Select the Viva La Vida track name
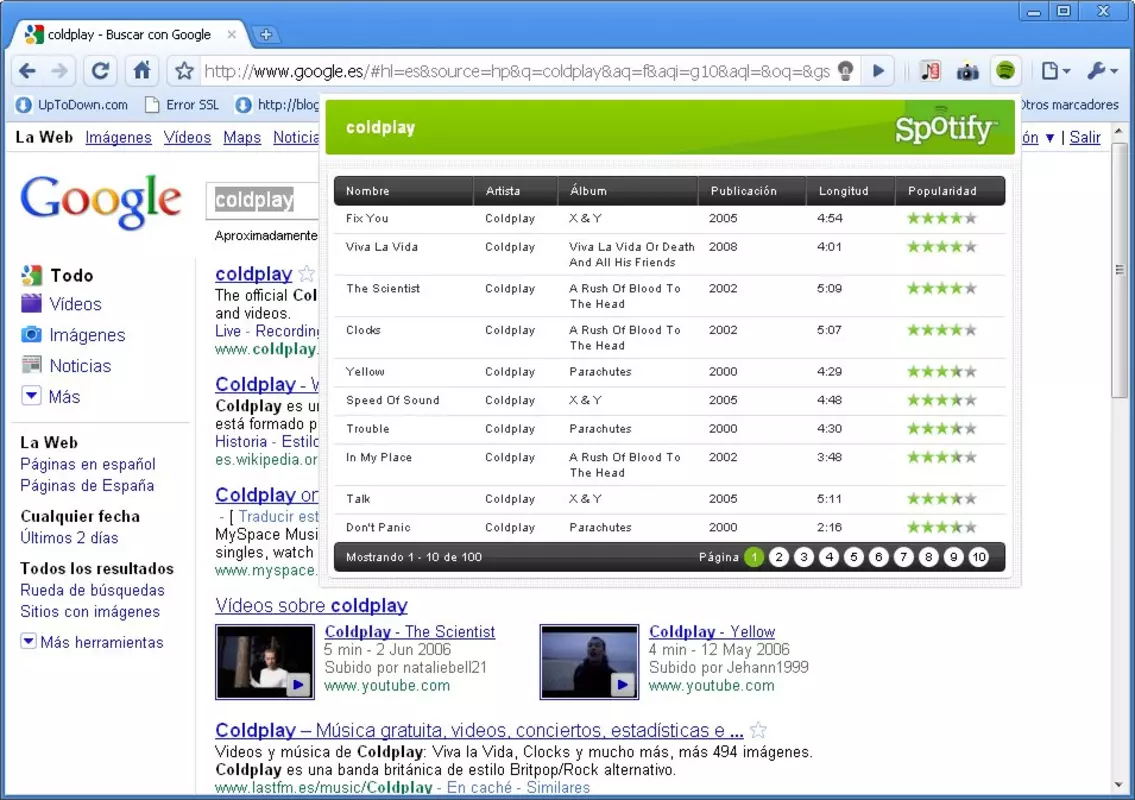The width and height of the screenshot is (1135, 800). tap(381, 247)
